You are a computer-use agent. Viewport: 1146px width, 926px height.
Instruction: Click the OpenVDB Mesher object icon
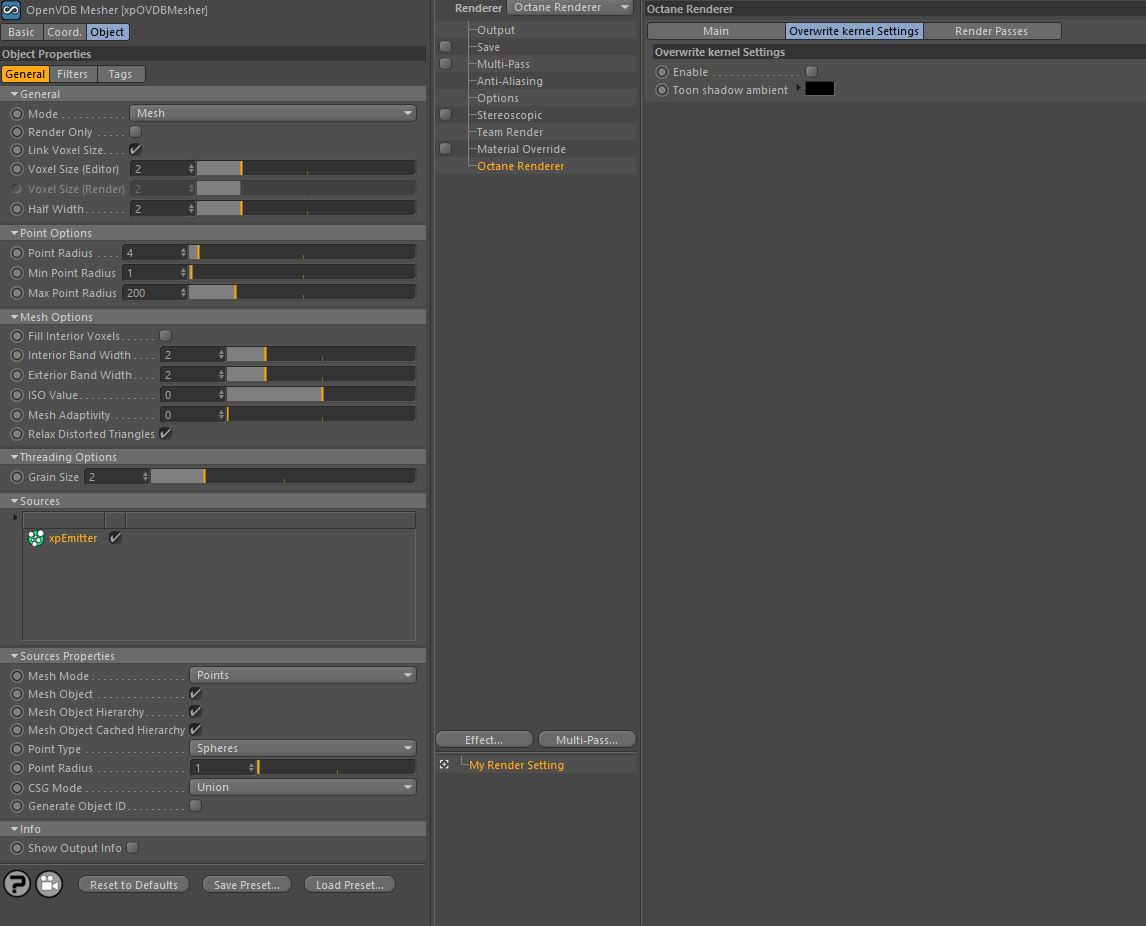coord(11,10)
